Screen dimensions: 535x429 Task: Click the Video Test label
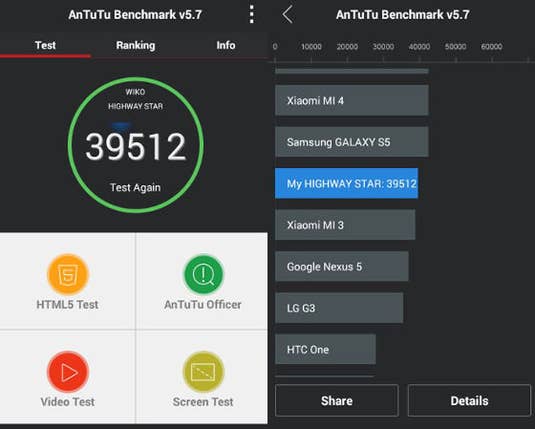pos(68,402)
